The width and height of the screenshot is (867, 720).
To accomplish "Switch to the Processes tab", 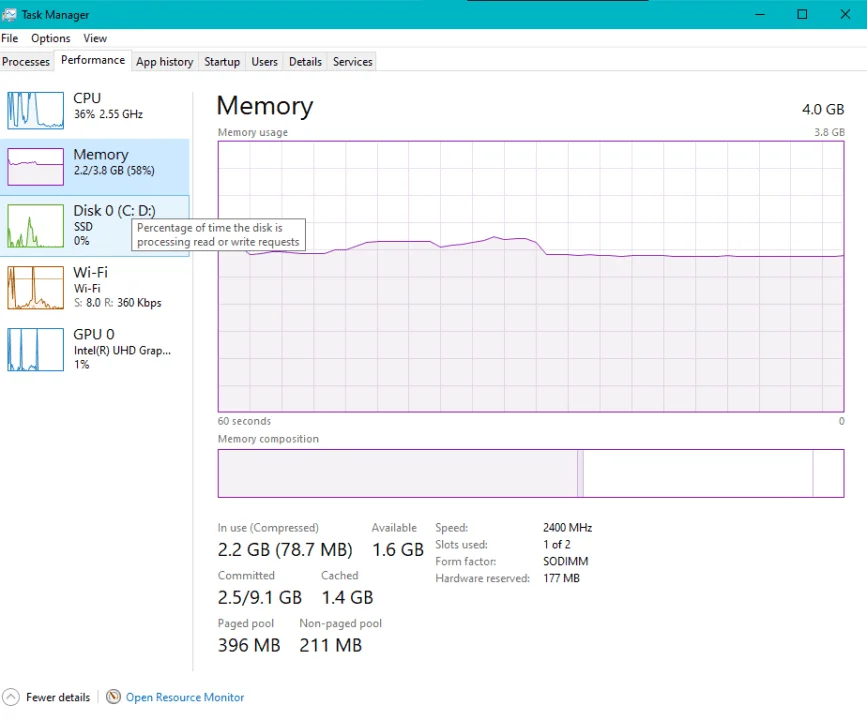I will [26, 61].
